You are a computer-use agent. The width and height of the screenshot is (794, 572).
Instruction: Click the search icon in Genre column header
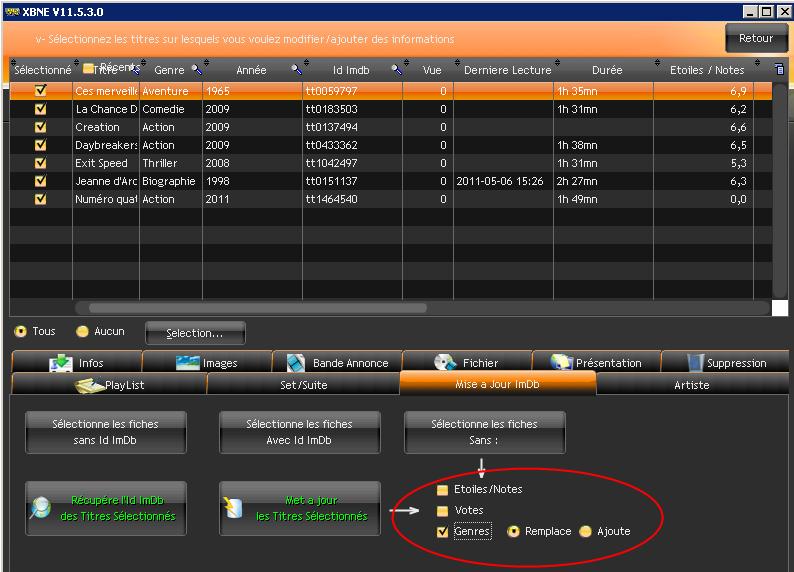[x=196, y=70]
